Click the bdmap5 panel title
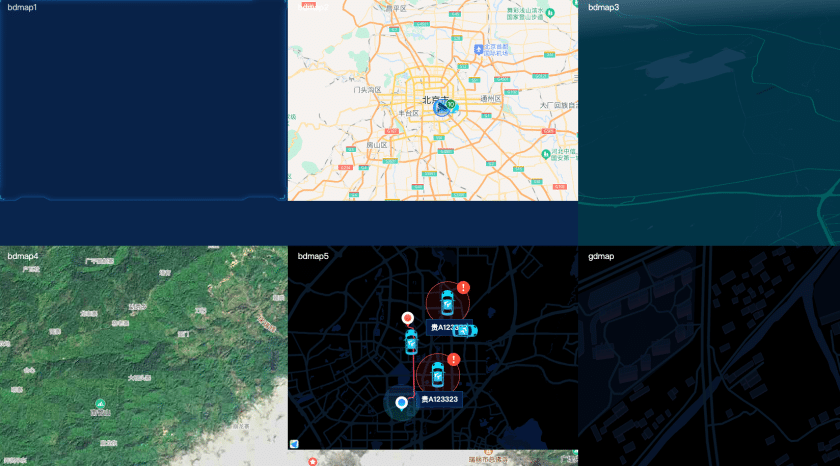Image resolution: width=840 pixels, height=466 pixels. 313,256
